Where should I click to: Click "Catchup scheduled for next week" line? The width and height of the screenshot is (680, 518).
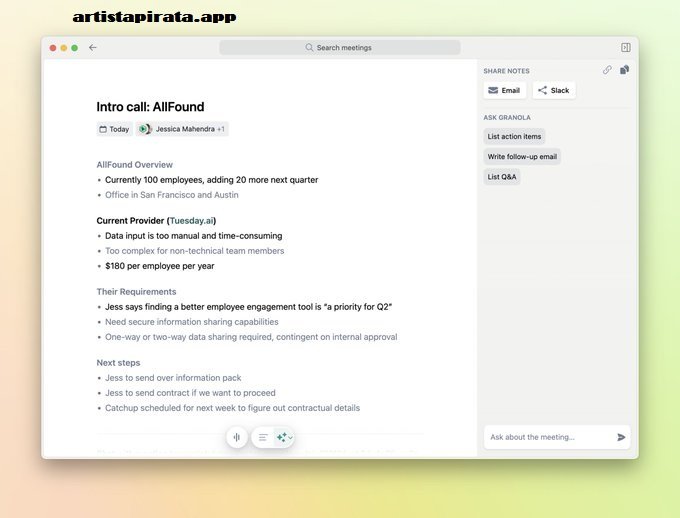(232, 408)
